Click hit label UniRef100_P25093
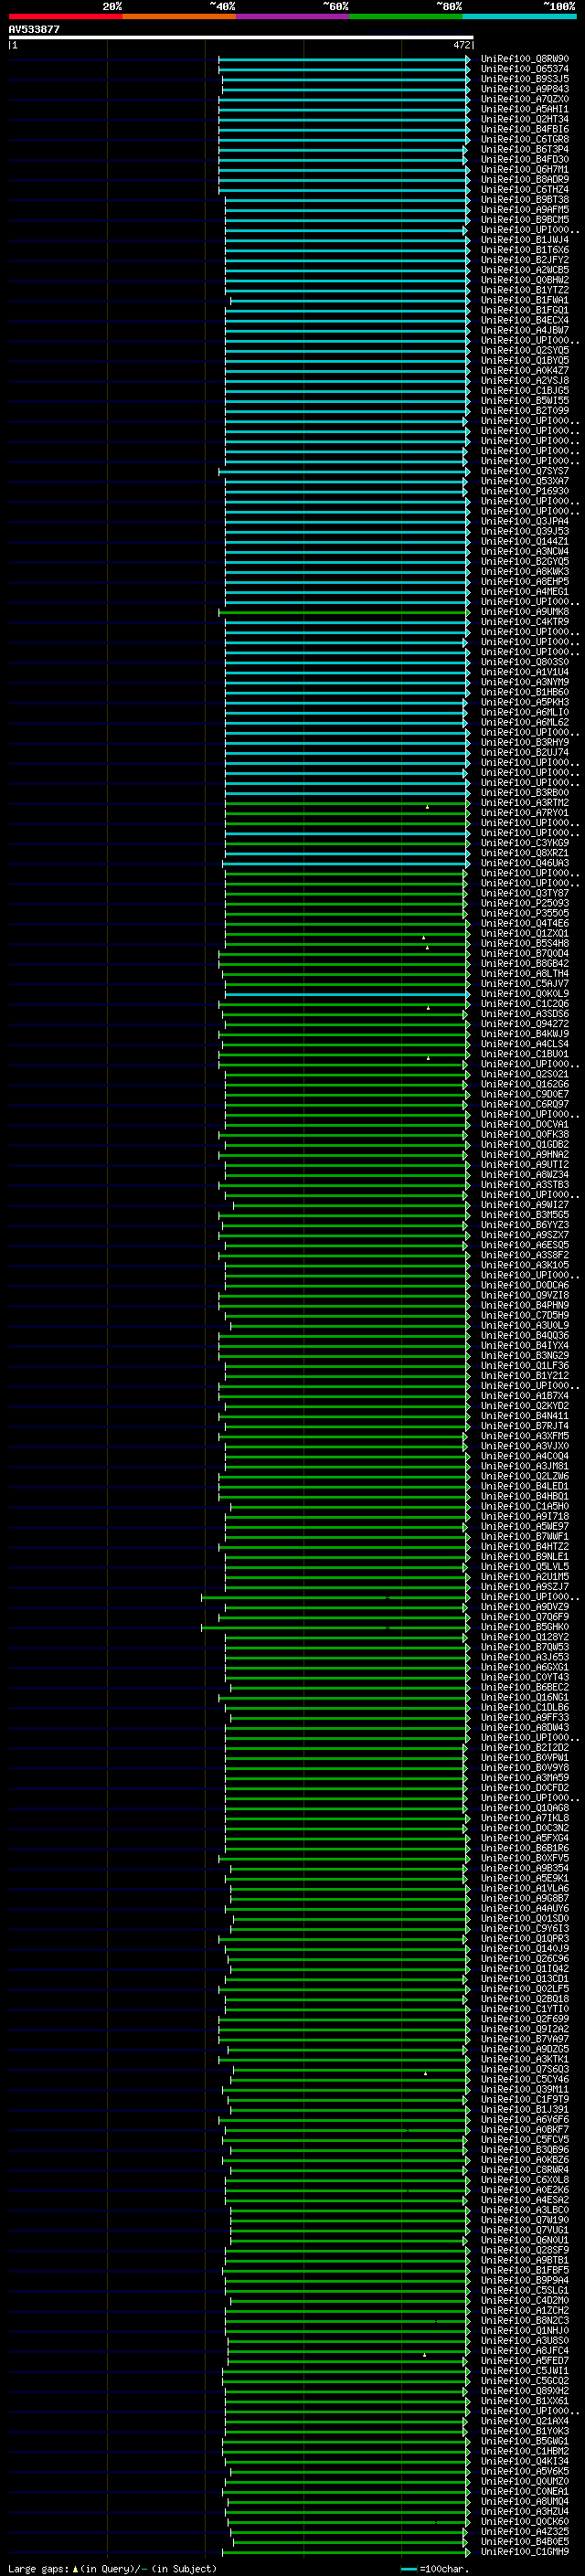 tap(524, 903)
